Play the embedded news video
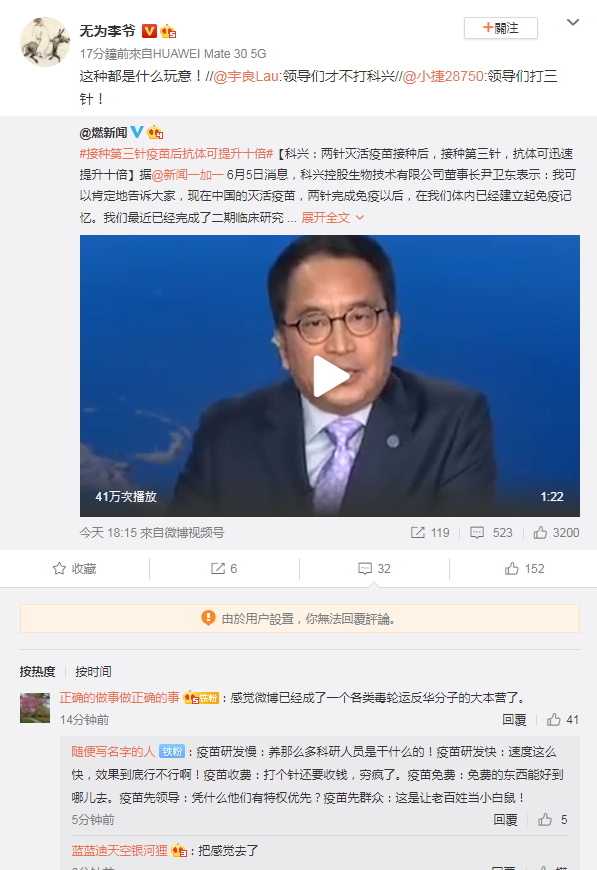The height and width of the screenshot is (870, 597). (x=331, y=376)
